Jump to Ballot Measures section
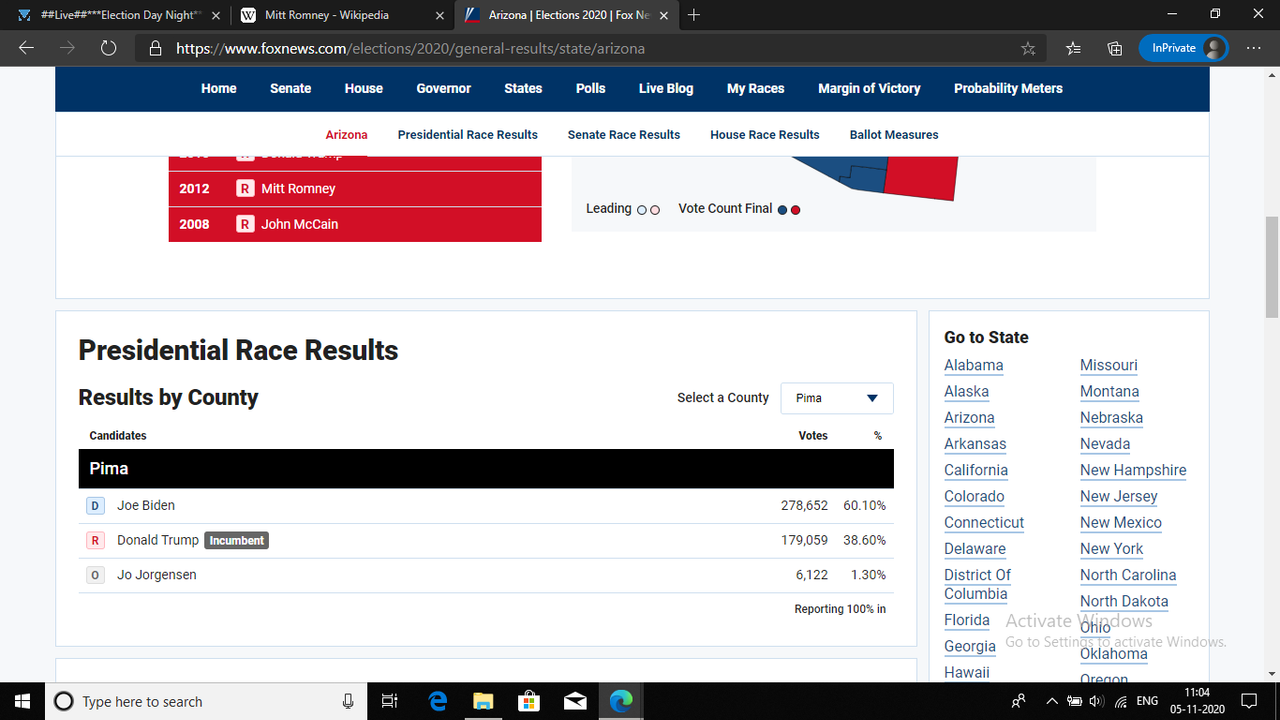The height and width of the screenshot is (720, 1280). point(894,134)
